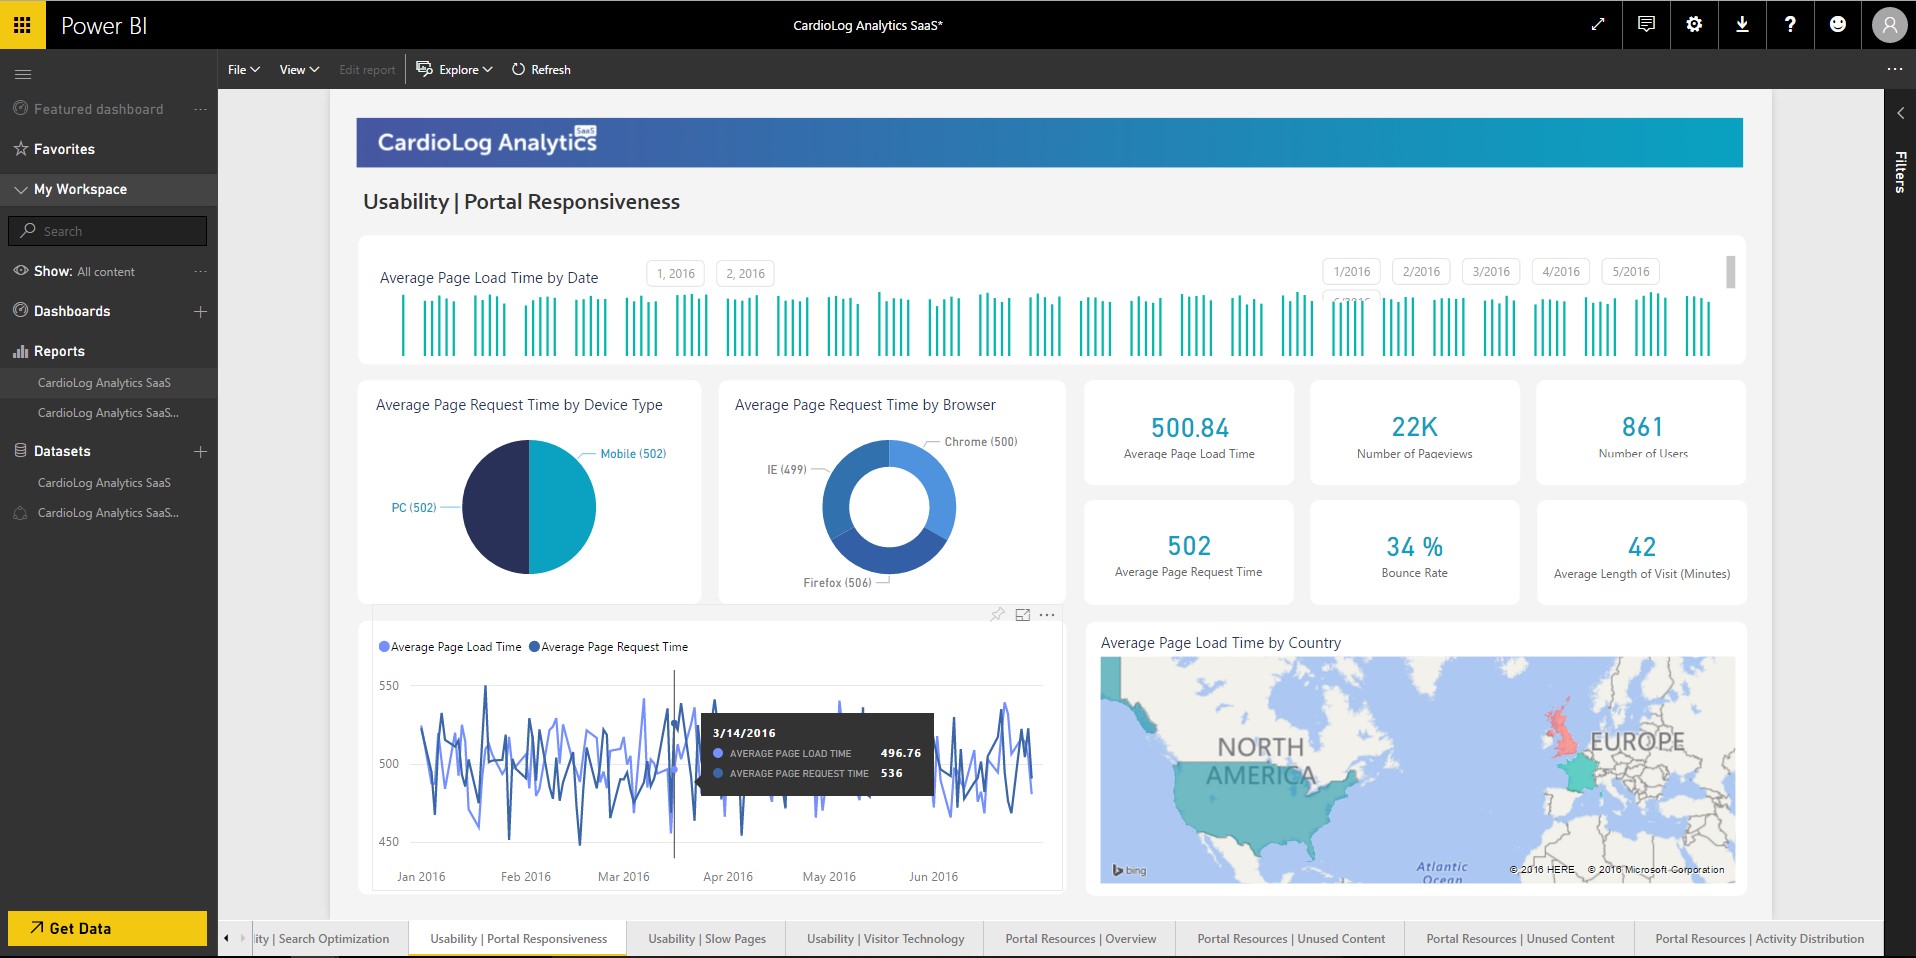Open Reports section in sidebar
Screen dimensions: 1916x958
pyautogui.click(x=59, y=351)
